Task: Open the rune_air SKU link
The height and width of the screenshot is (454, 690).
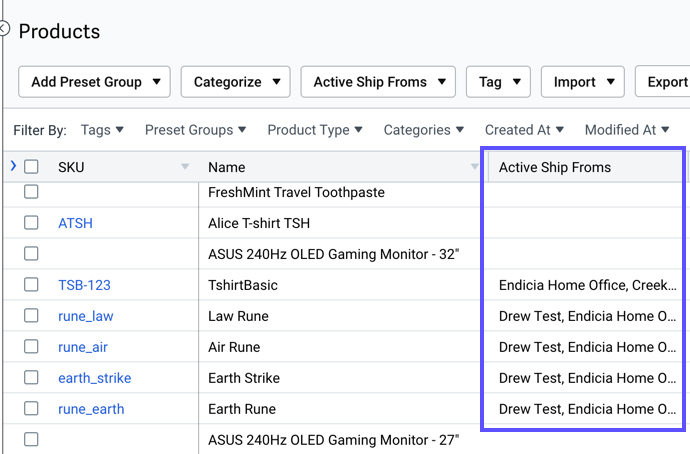Action: 83,347
